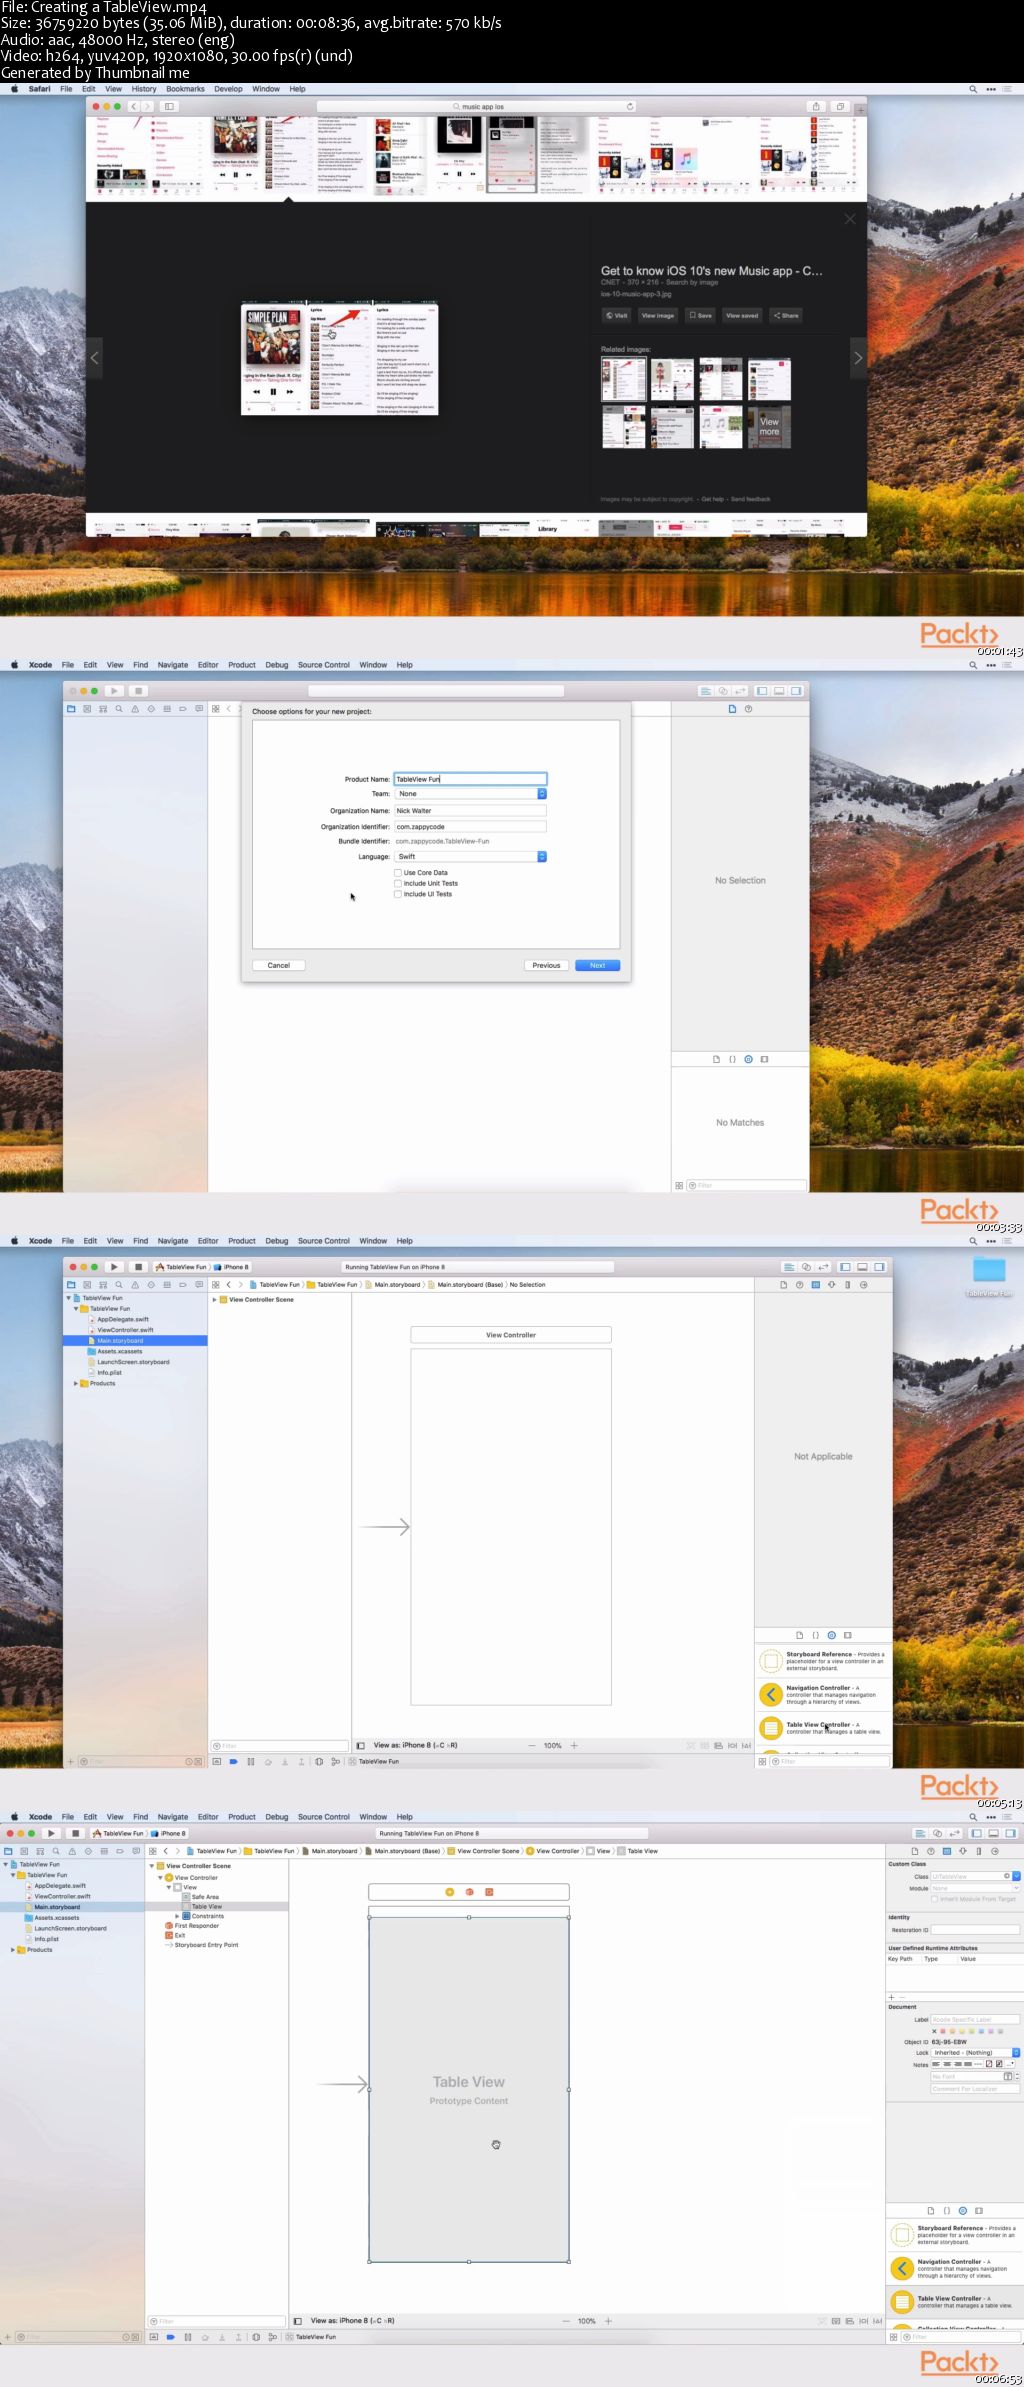Image resolution: width=1024 pixels, height=2387 pixels.
Task: Click the Object library icon in the Table View window
Action: (x=963, y=2211)
